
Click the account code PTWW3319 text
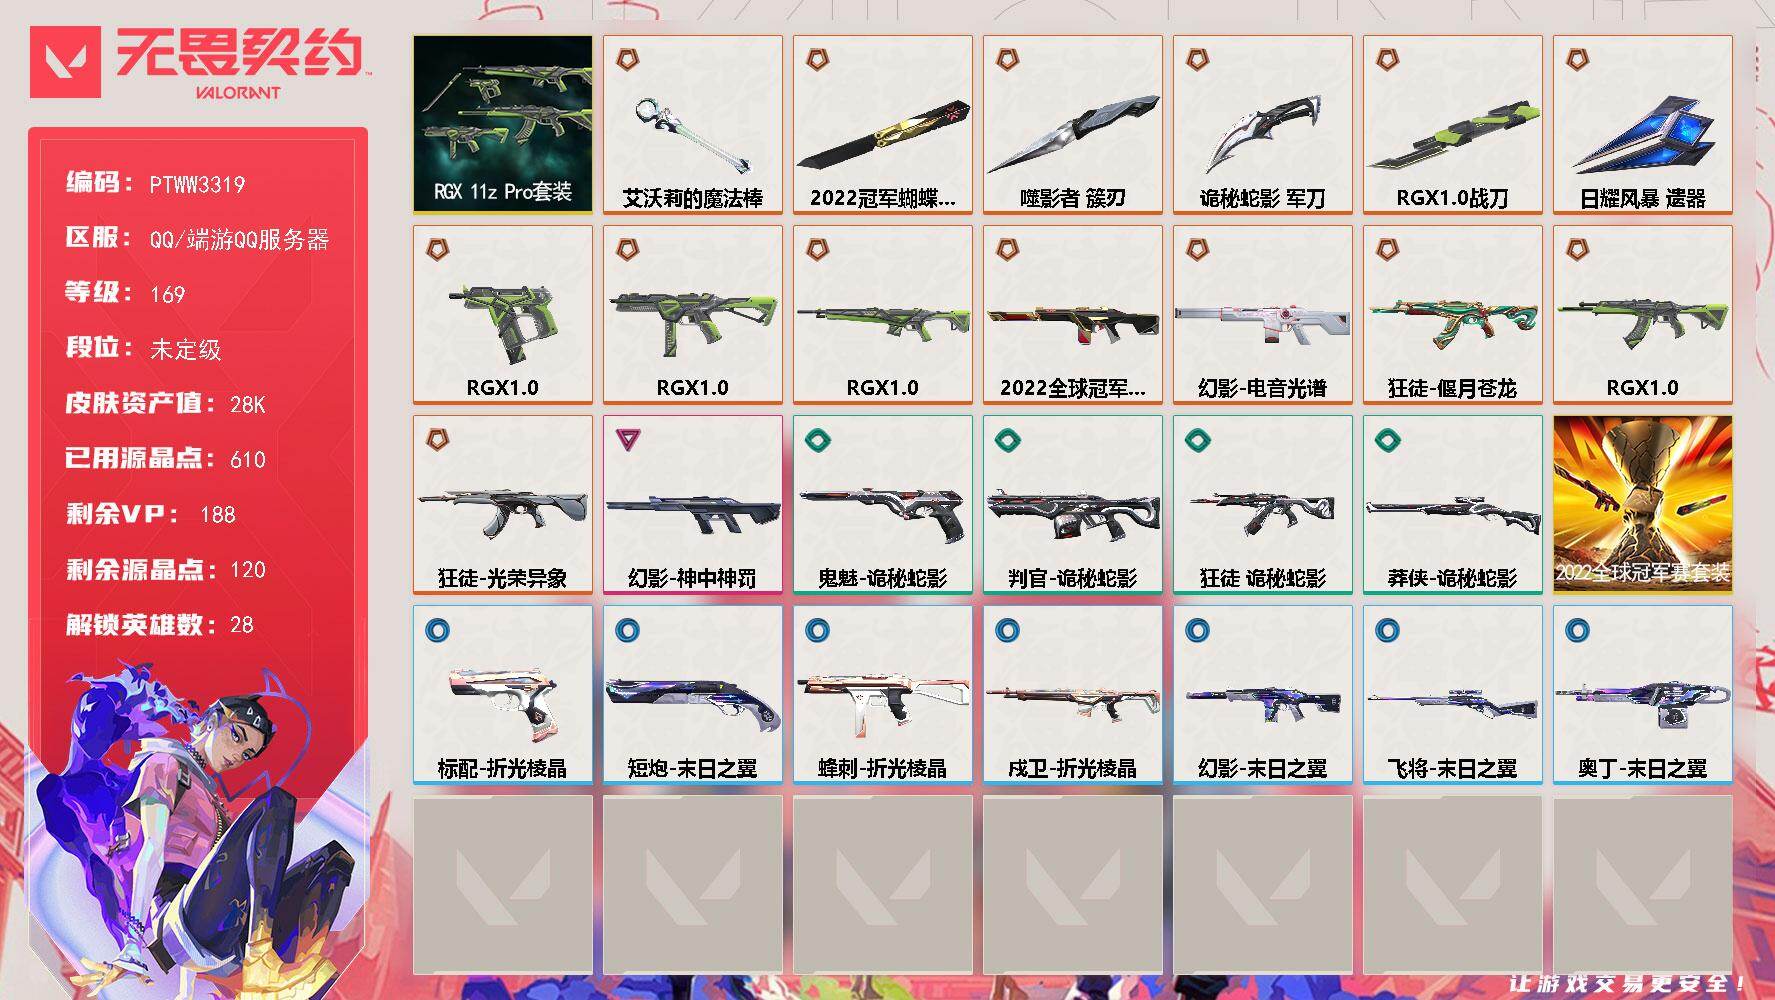tap(197, 184)
